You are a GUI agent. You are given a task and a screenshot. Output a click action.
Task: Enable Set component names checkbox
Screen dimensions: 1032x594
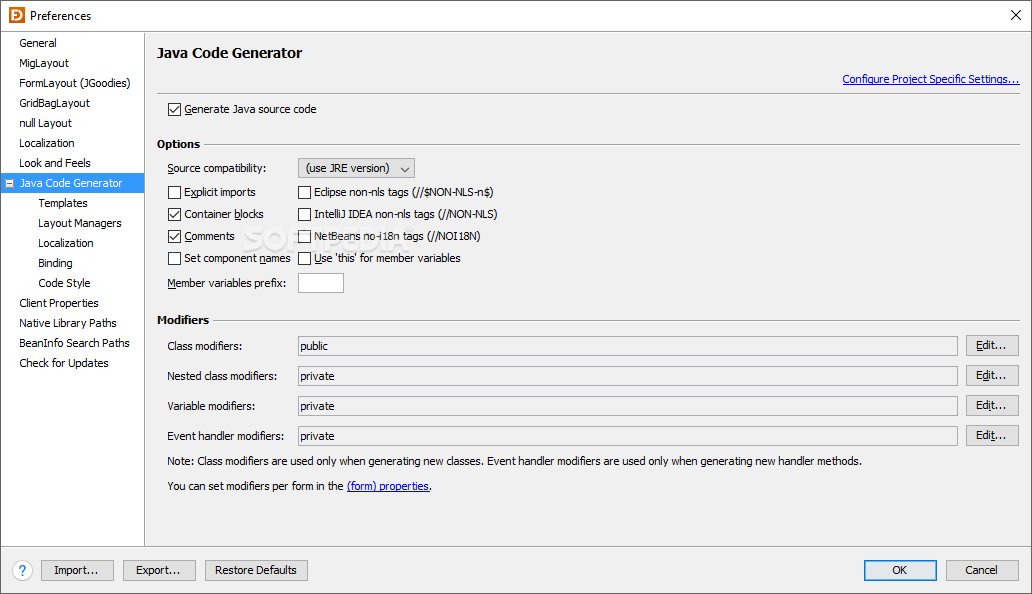(x=174, y=259)
